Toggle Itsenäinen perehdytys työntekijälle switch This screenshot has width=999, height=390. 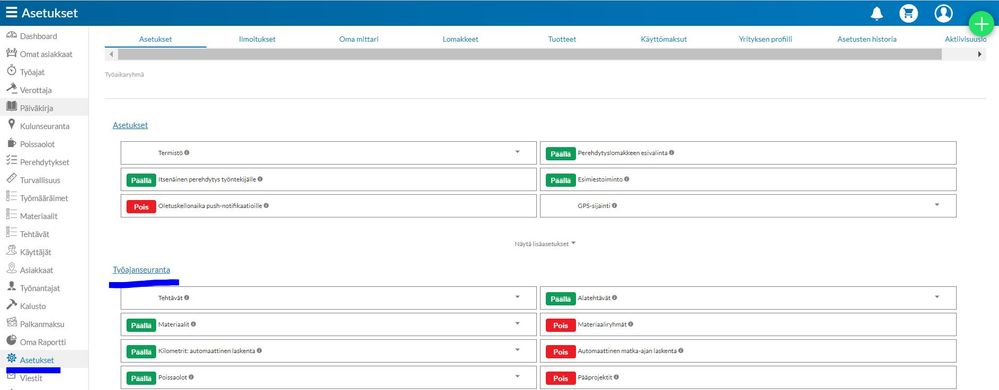click(141, 180)
